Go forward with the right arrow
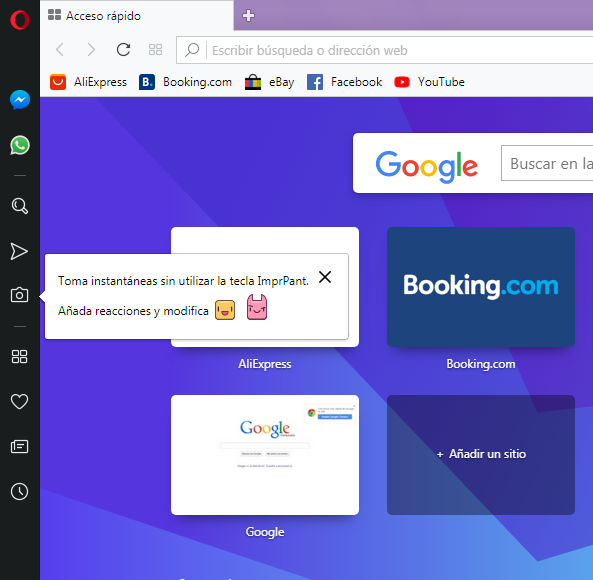 pos(91,50)
